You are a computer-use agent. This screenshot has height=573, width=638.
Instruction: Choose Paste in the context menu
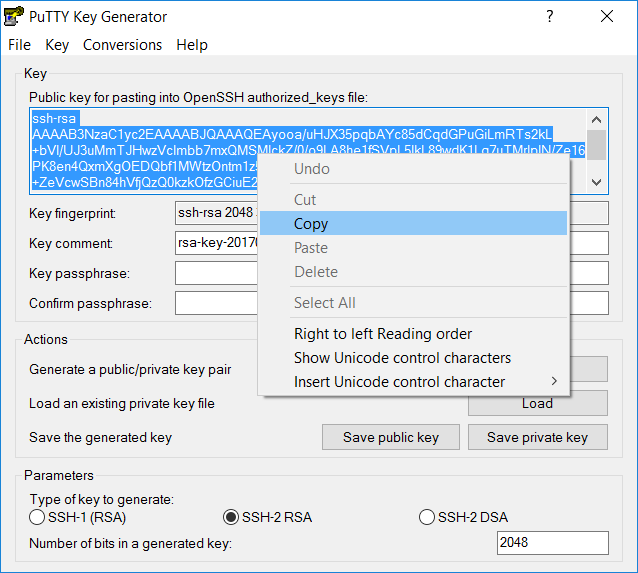pos(413,247)
